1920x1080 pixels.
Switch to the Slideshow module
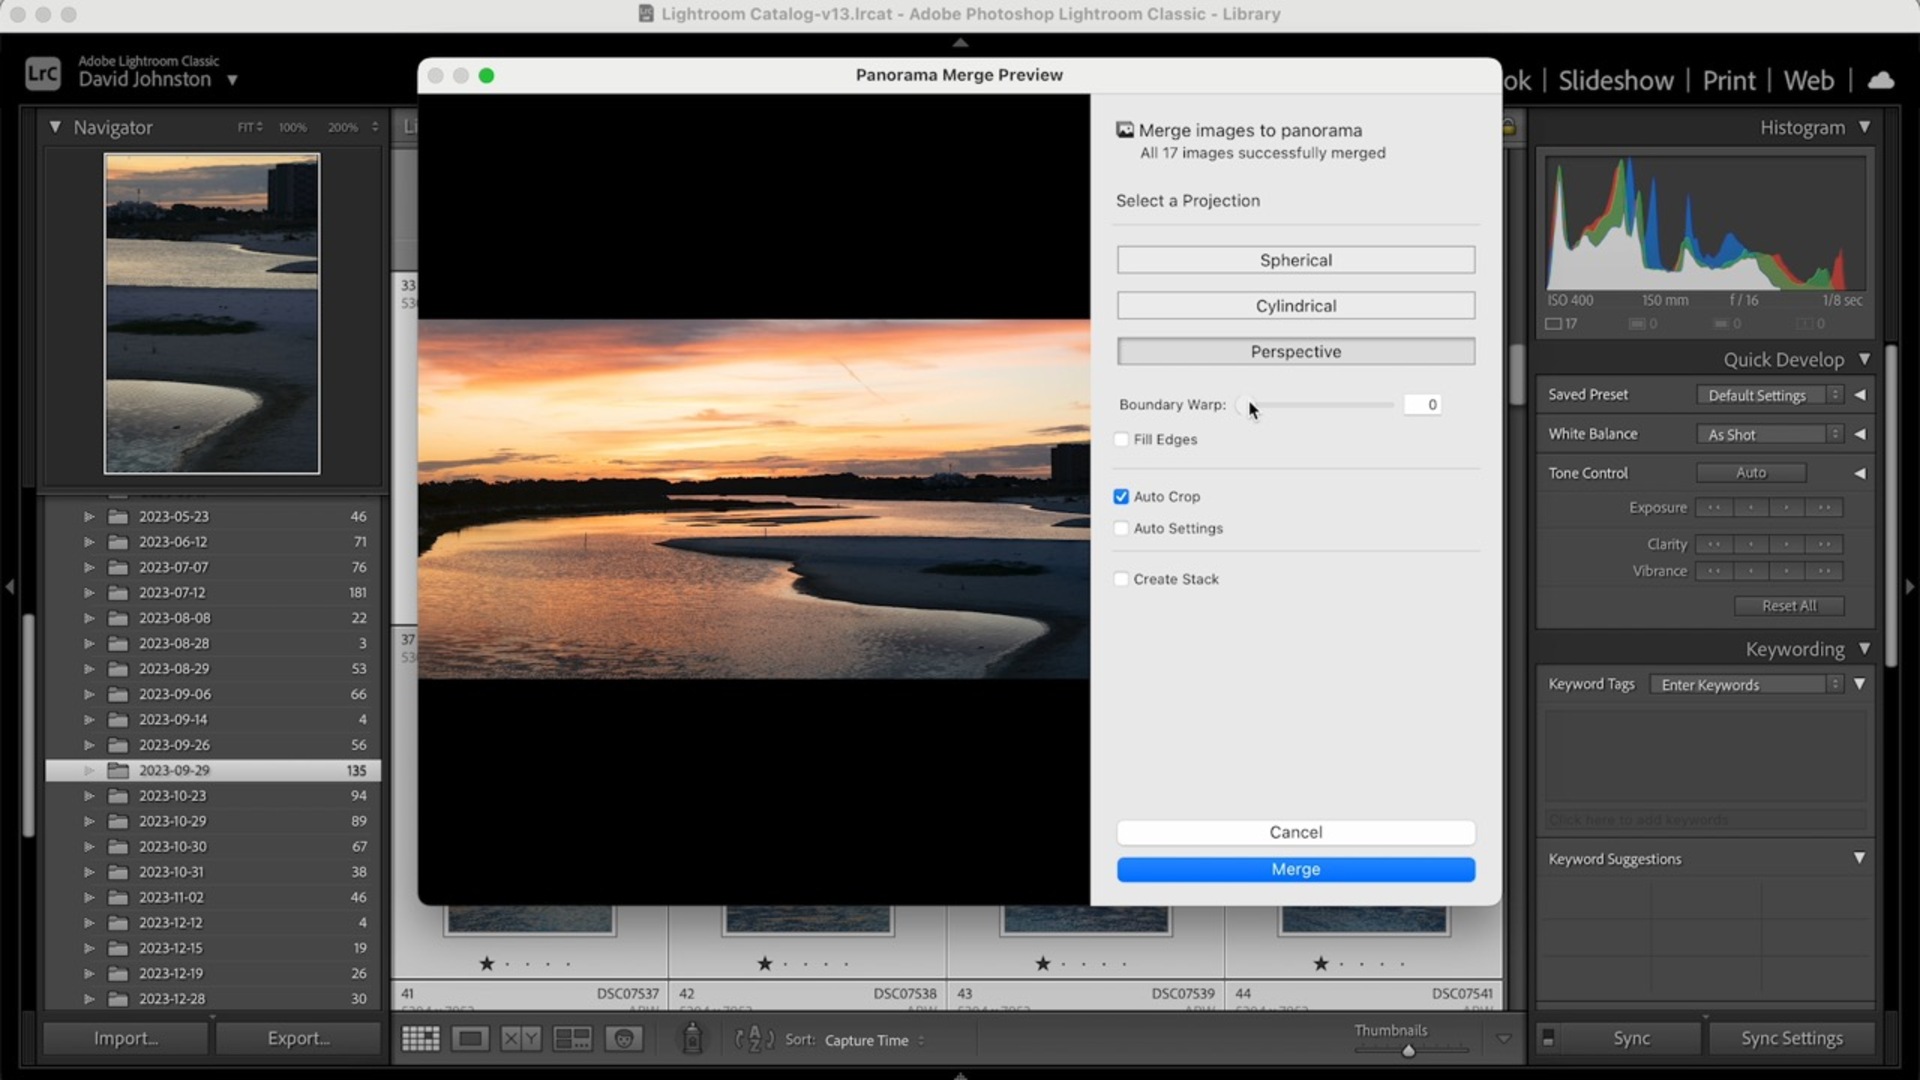1614,81
